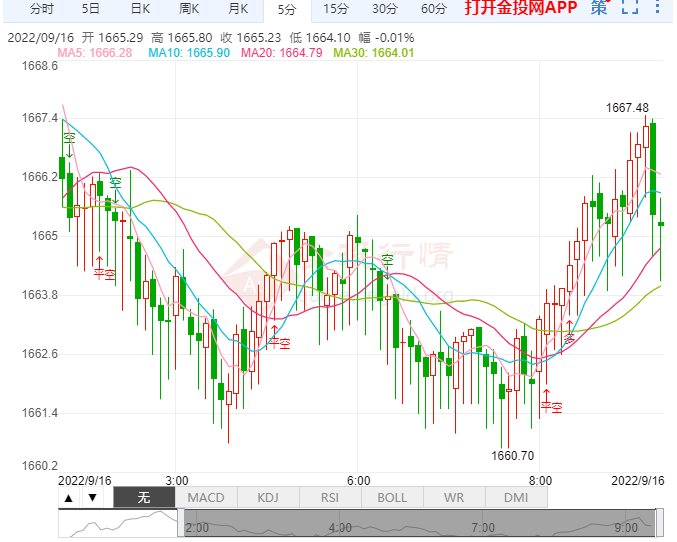Turn on the BOLL indicator

pos(392,497)
